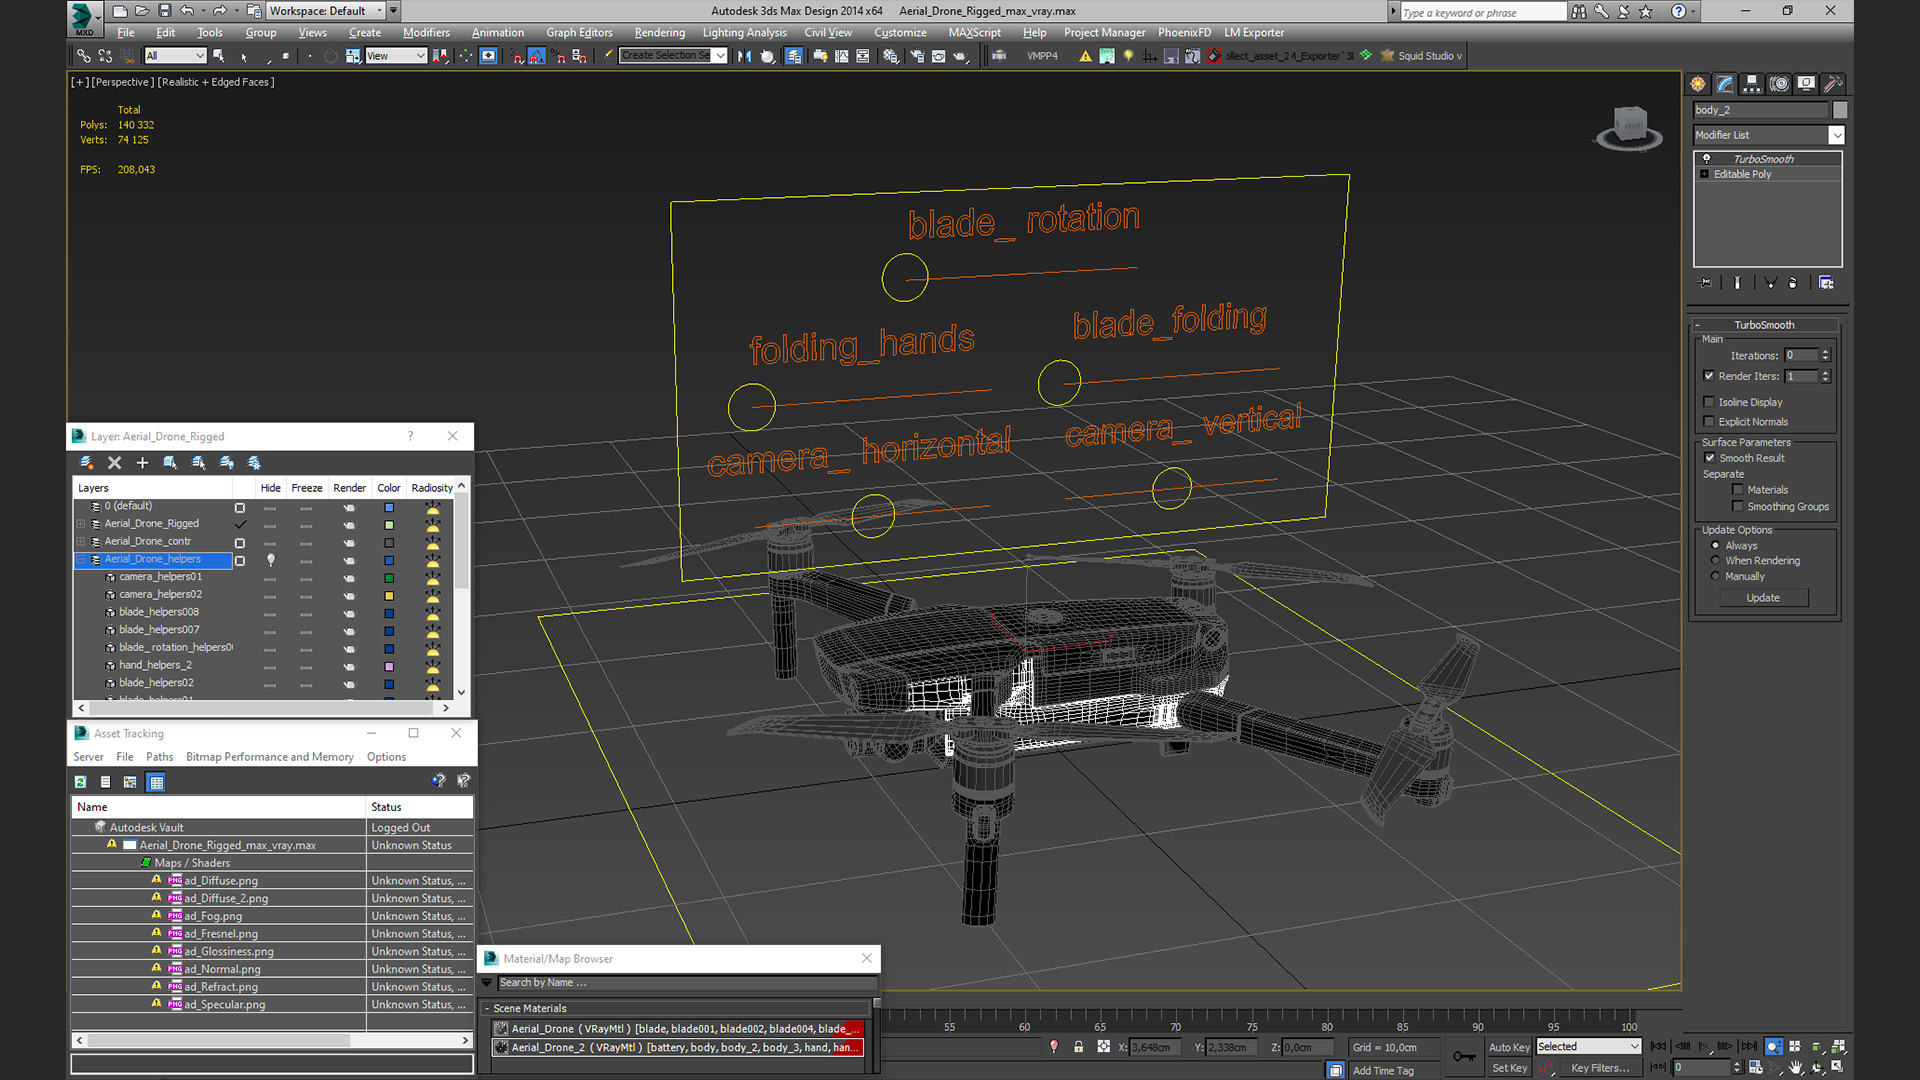Click the Play Animation button
The width and height of the screenshot is (1920, 1080).
tap(1704, 1046)
